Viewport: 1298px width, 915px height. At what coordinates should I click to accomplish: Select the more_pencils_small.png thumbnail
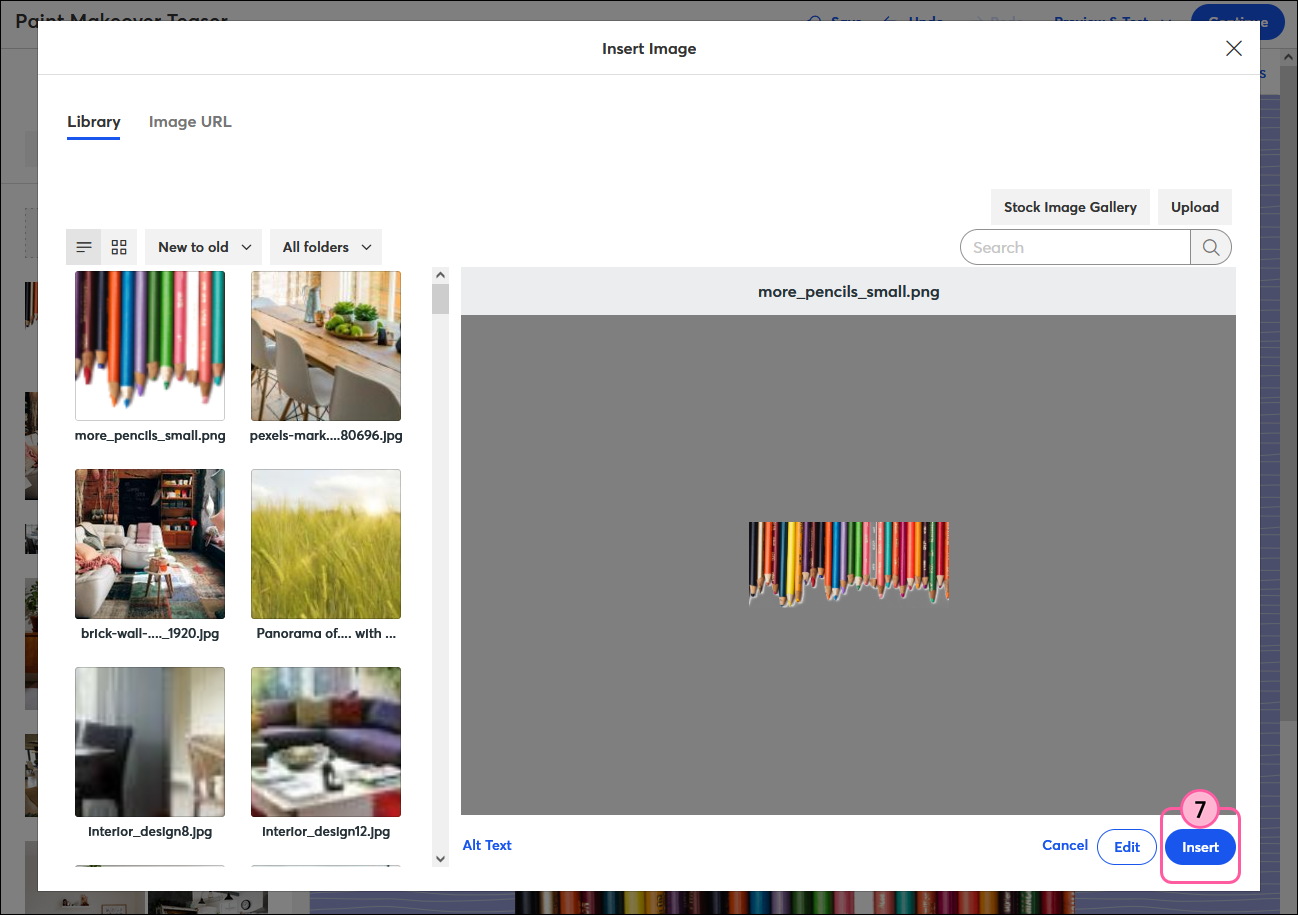[x=150, y=346]
